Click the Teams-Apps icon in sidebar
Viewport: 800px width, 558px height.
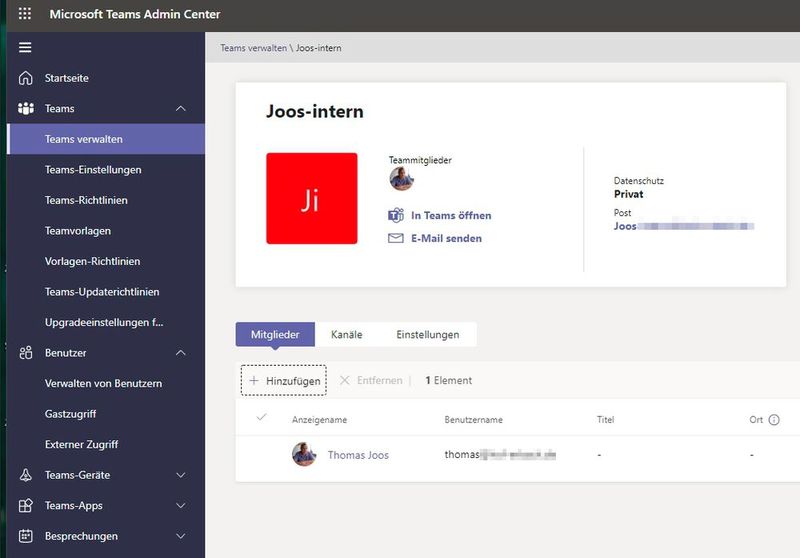pyautogui.click(x=26, y=505)
